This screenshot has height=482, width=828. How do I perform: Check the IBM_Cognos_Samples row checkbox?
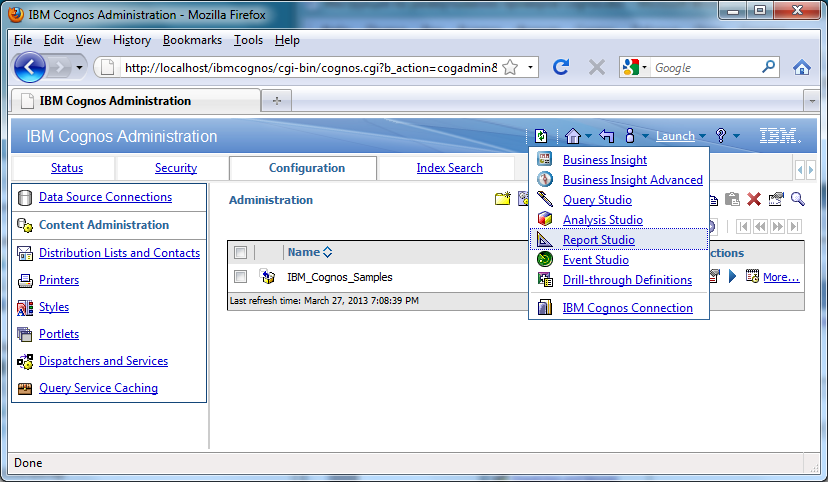point(240,276)
